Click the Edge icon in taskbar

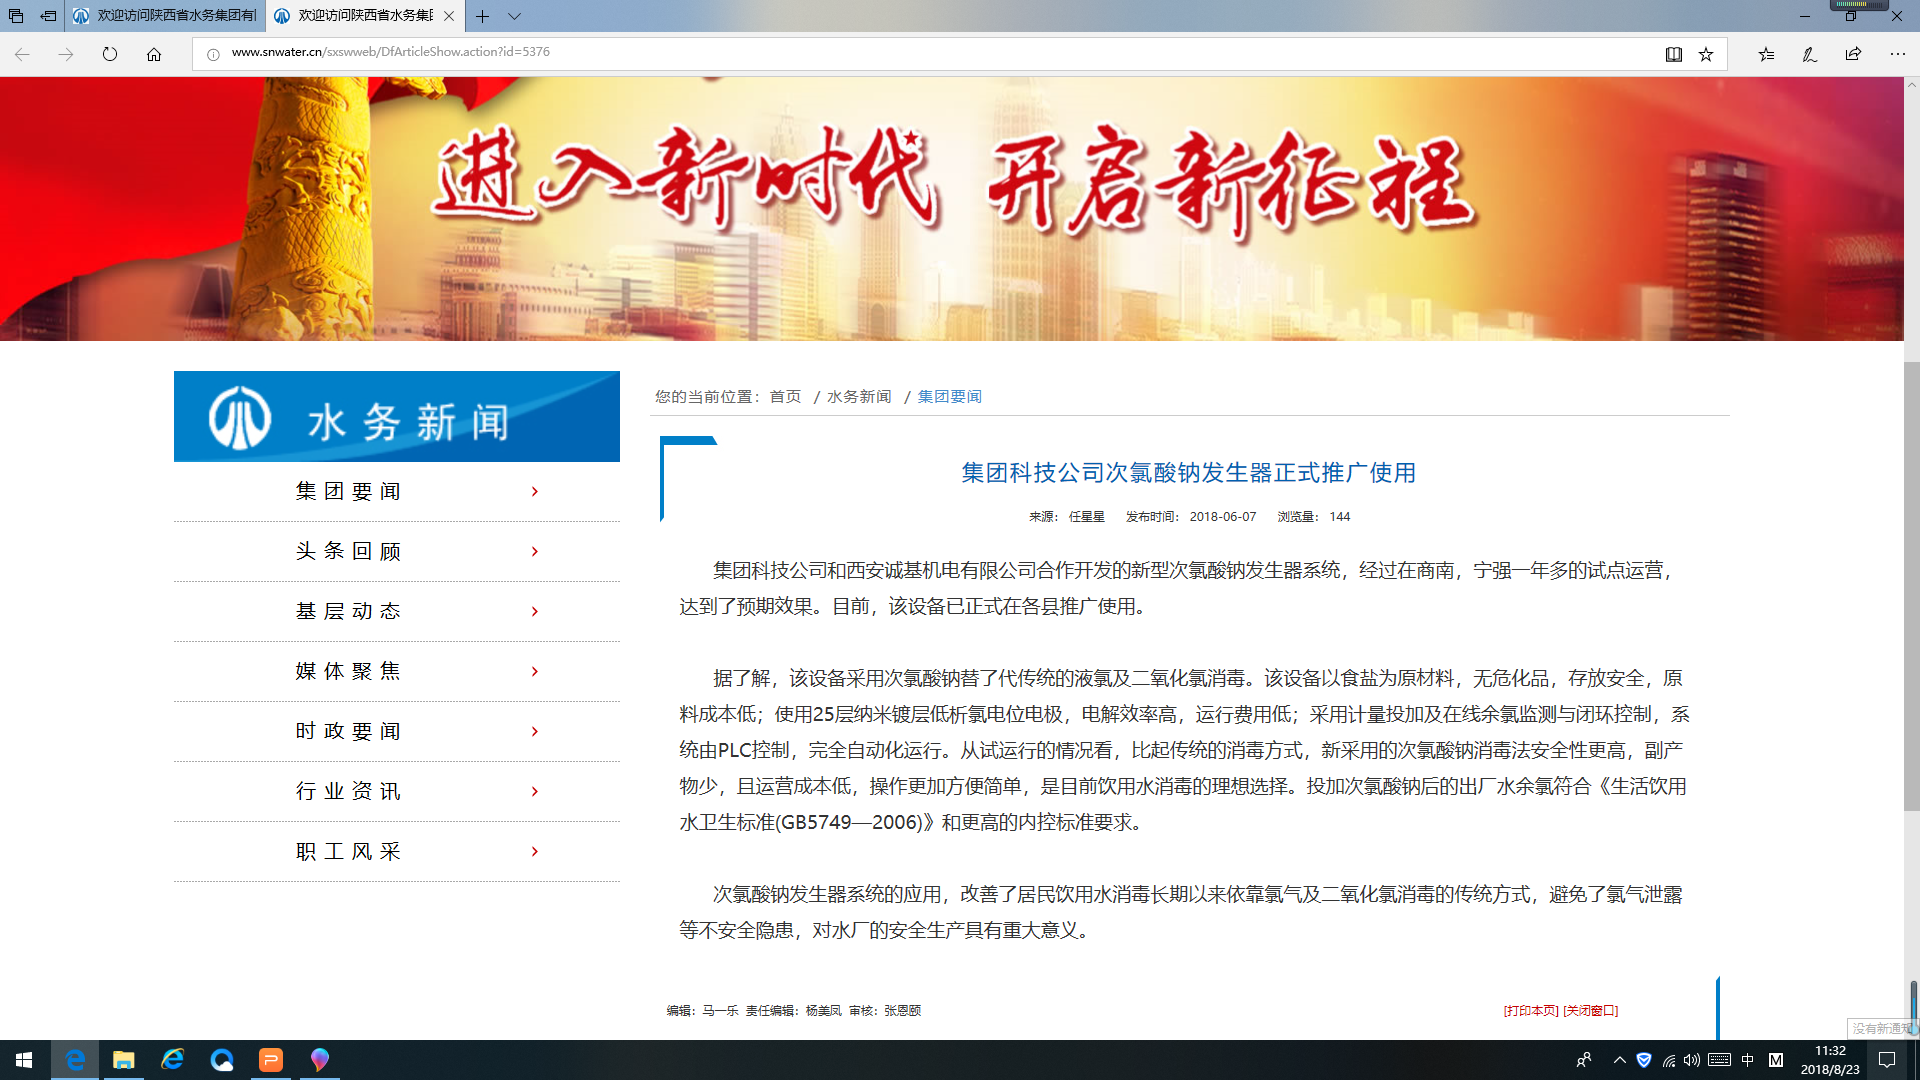(74, 1060)
